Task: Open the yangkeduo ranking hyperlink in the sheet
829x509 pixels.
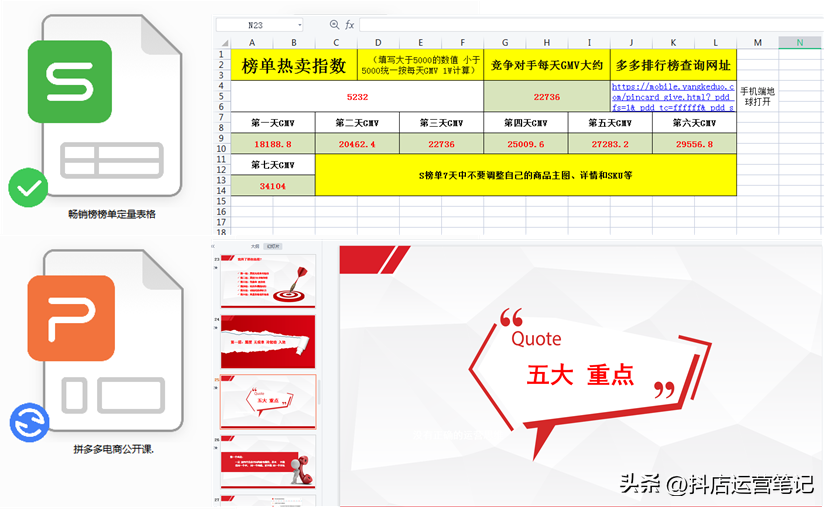Action: tap(673, 97)
